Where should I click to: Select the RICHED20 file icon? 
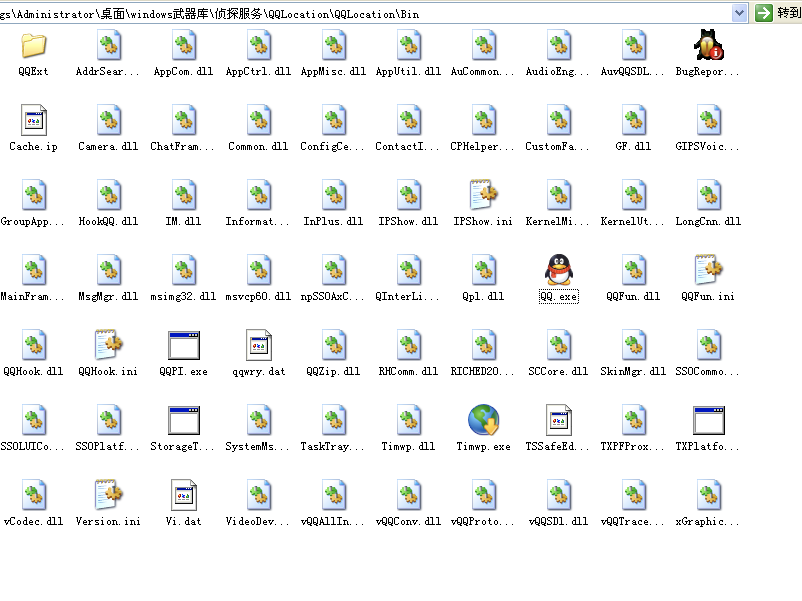[x=483, y=345]
